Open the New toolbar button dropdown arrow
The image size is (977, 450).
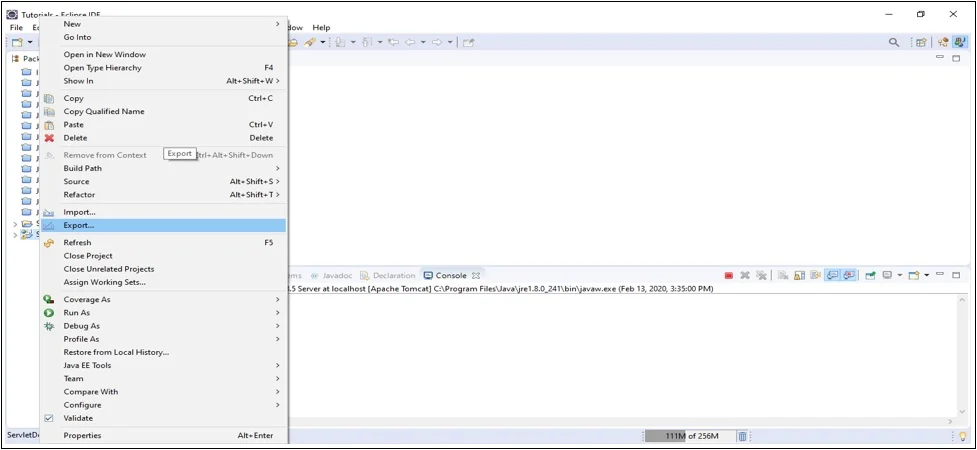[30, 42]
